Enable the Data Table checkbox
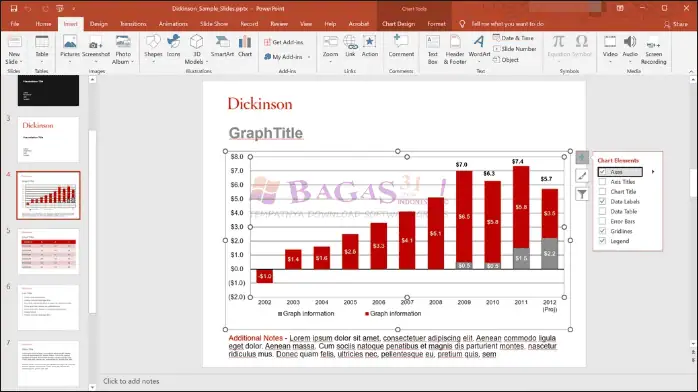Image resolution: width=698 pixels, height=392 pixels. [602, 211]
